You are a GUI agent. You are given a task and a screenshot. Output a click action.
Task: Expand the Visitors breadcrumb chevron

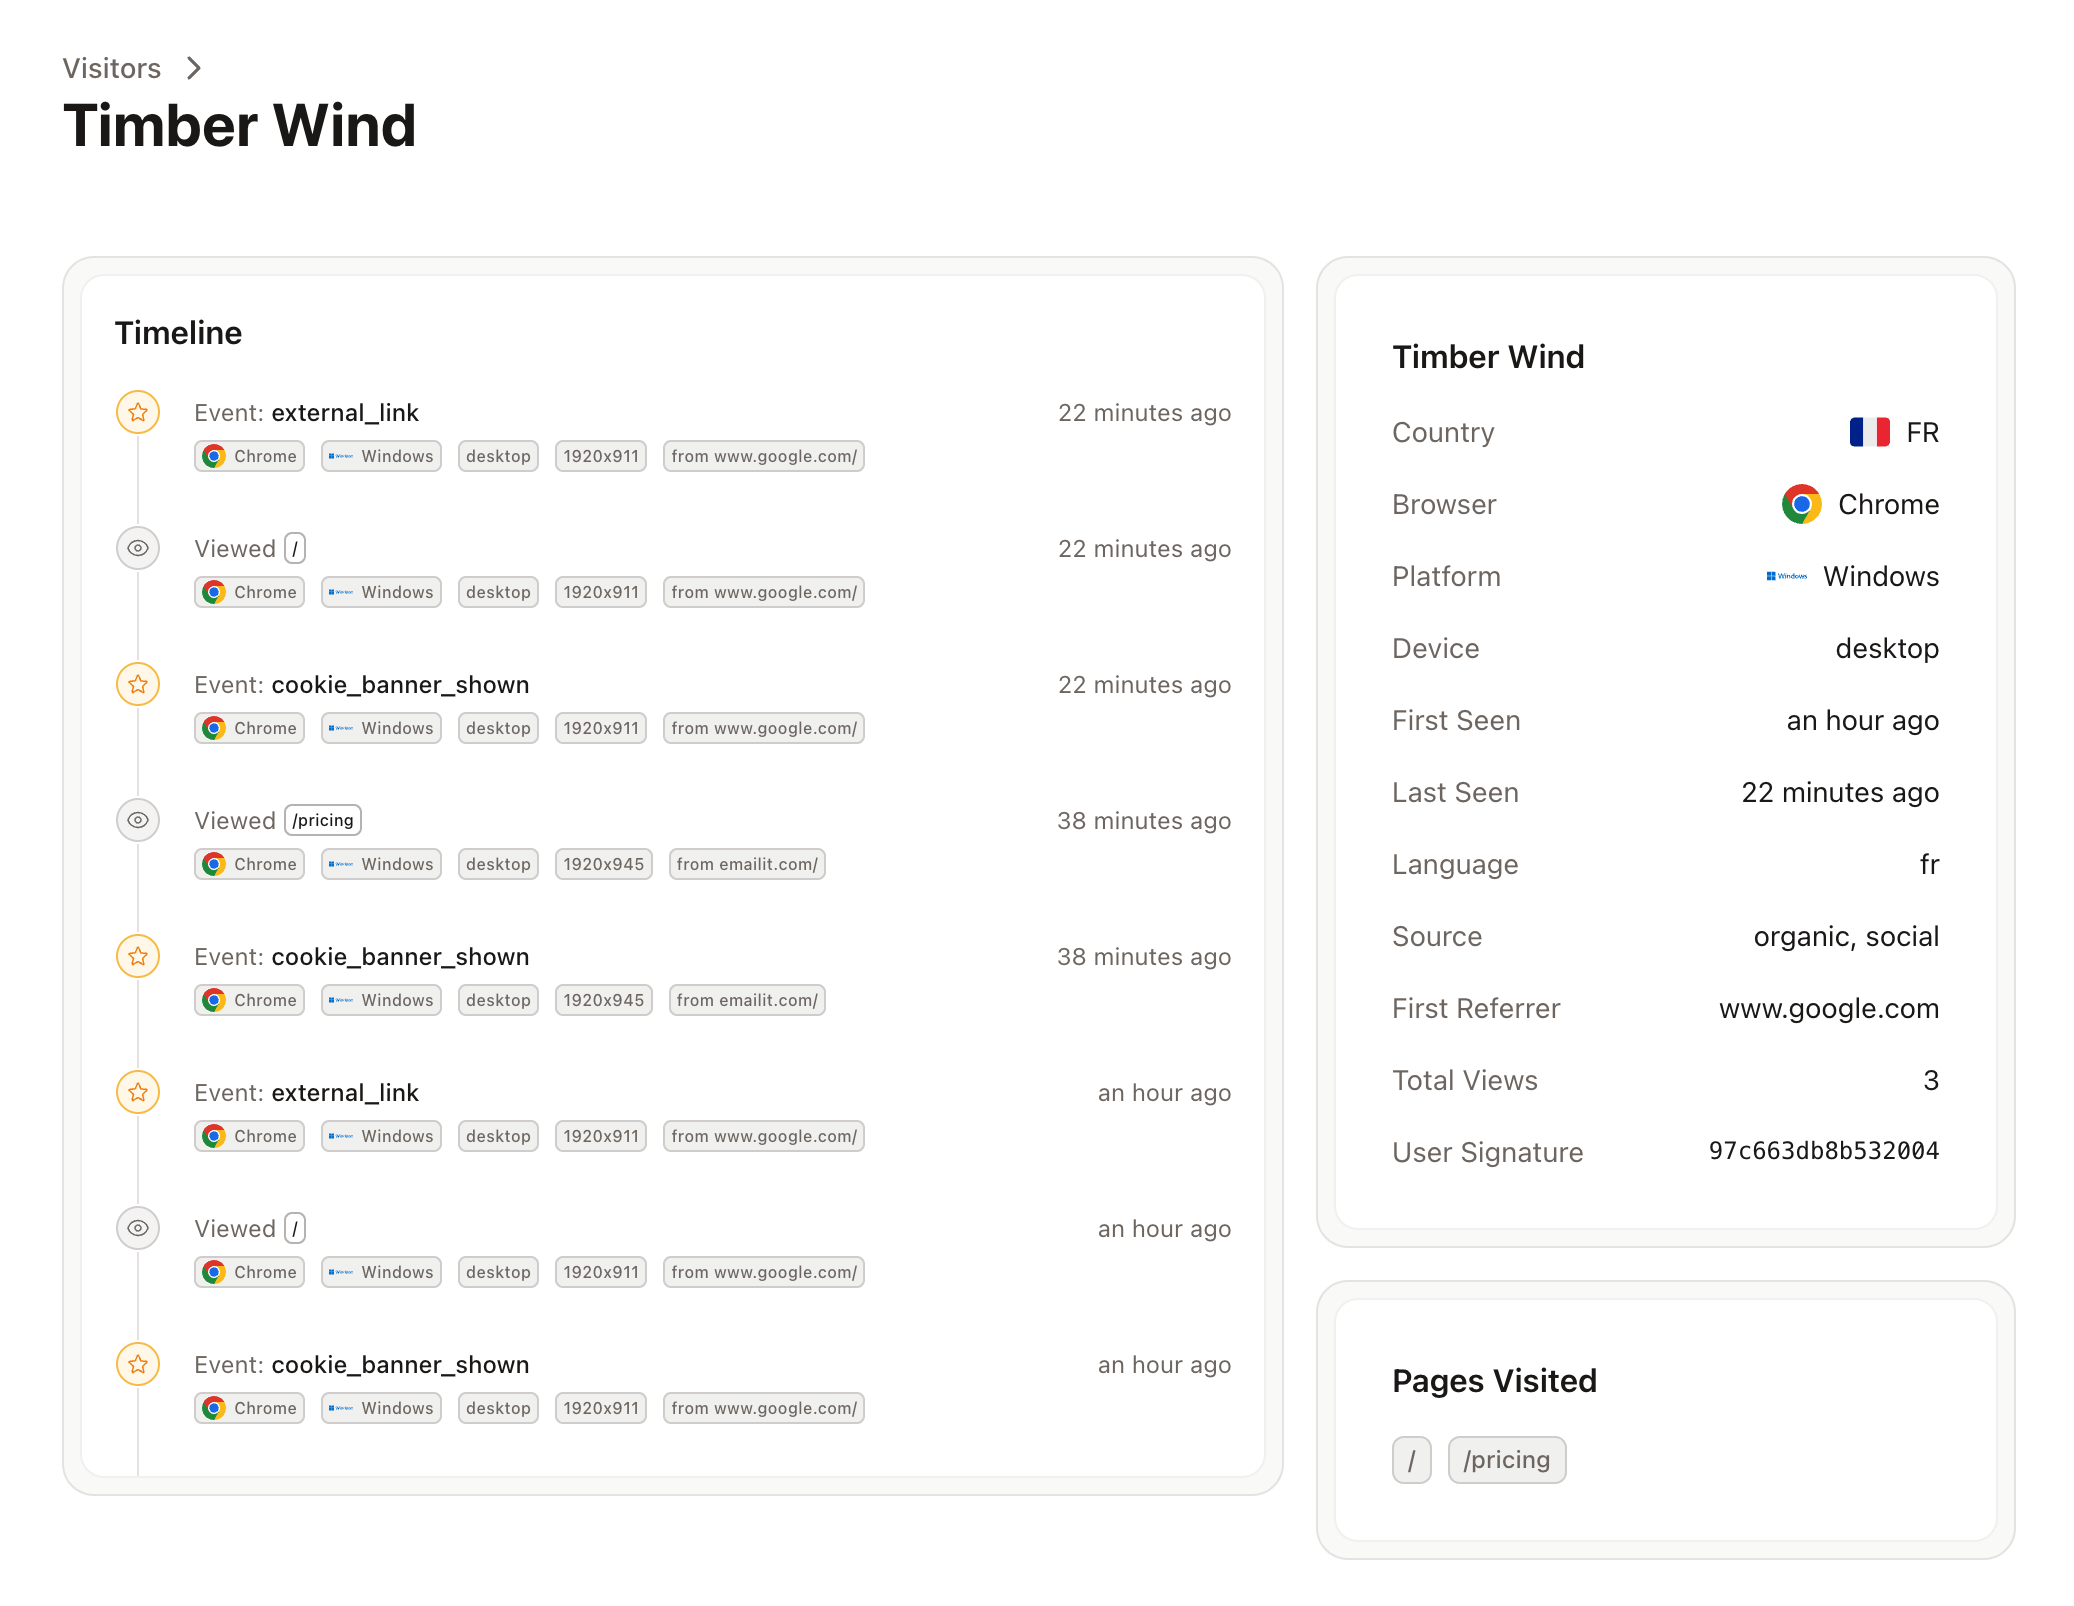pyautogui.click(x=193, y=68)
